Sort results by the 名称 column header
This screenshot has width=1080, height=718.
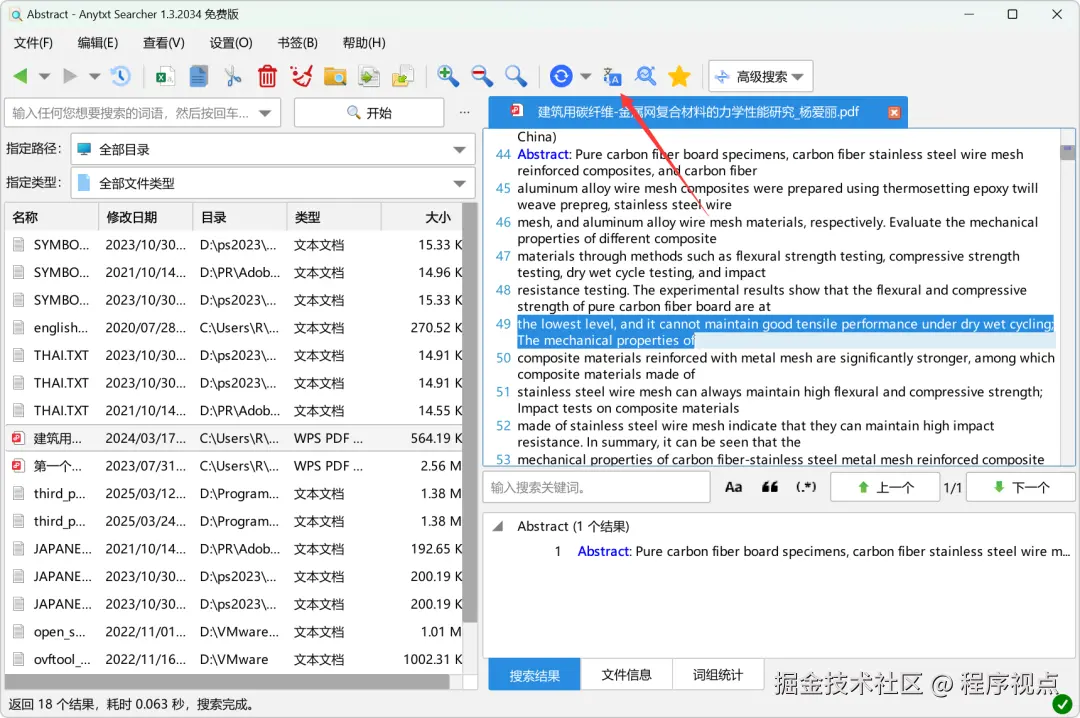(52, 217)
